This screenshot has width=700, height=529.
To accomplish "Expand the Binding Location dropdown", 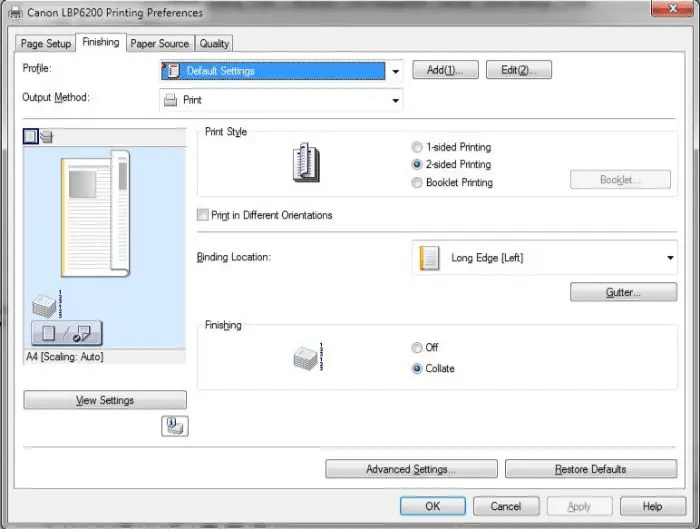I will point(670,258).
